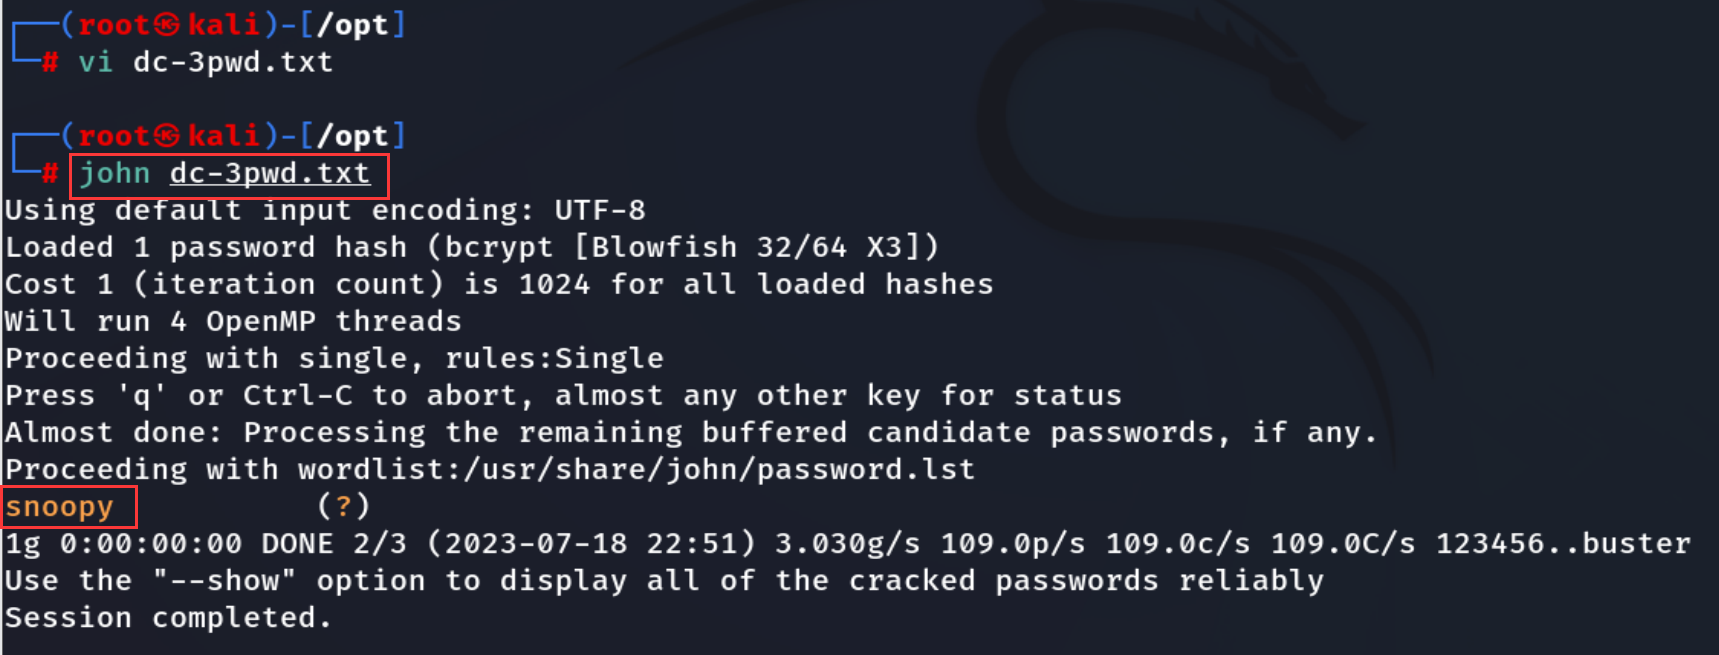1719x655 pixels.
Task: Click the "Session completed." line
Action: (168, 618)
